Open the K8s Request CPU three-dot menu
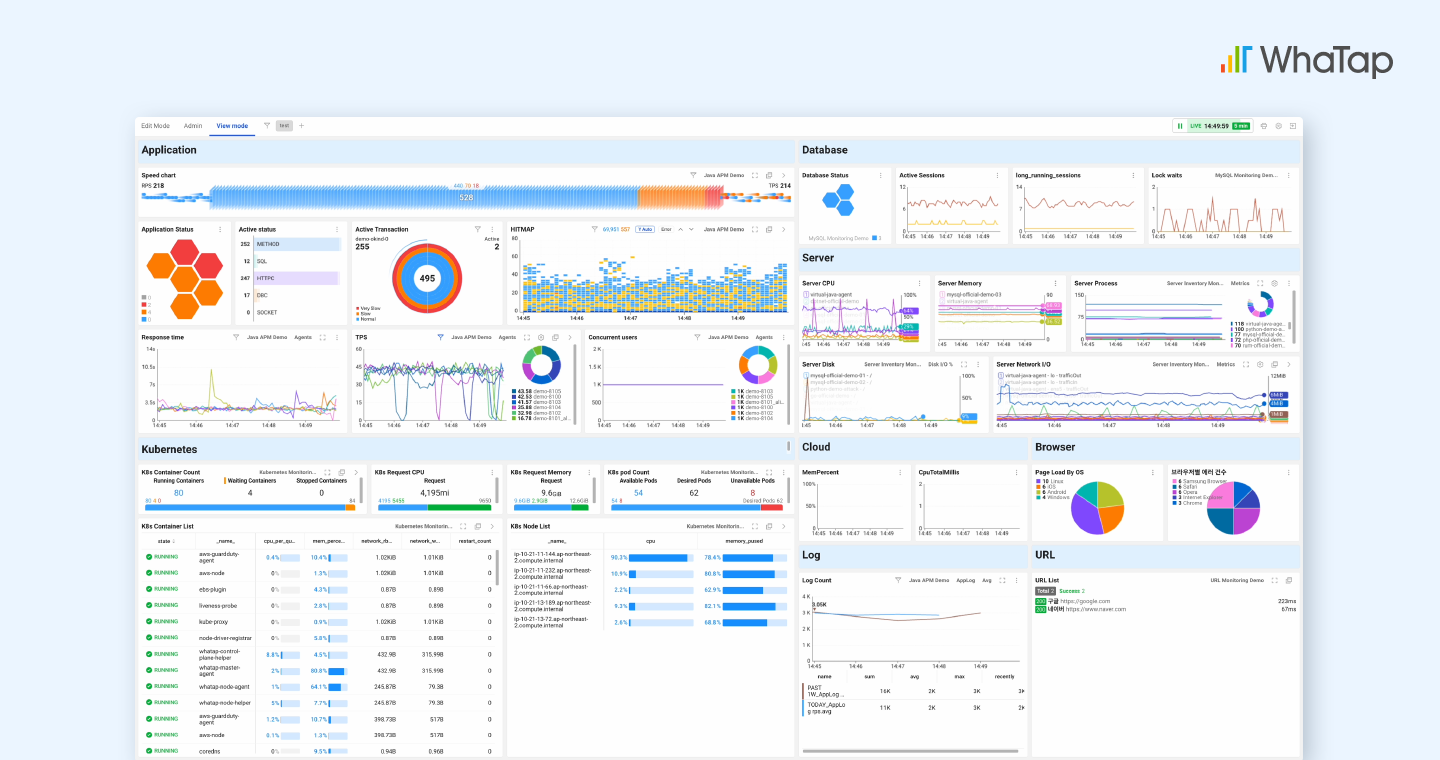Screen dimensions: 1440x760 pyautogui.click(x=491, y=472)
